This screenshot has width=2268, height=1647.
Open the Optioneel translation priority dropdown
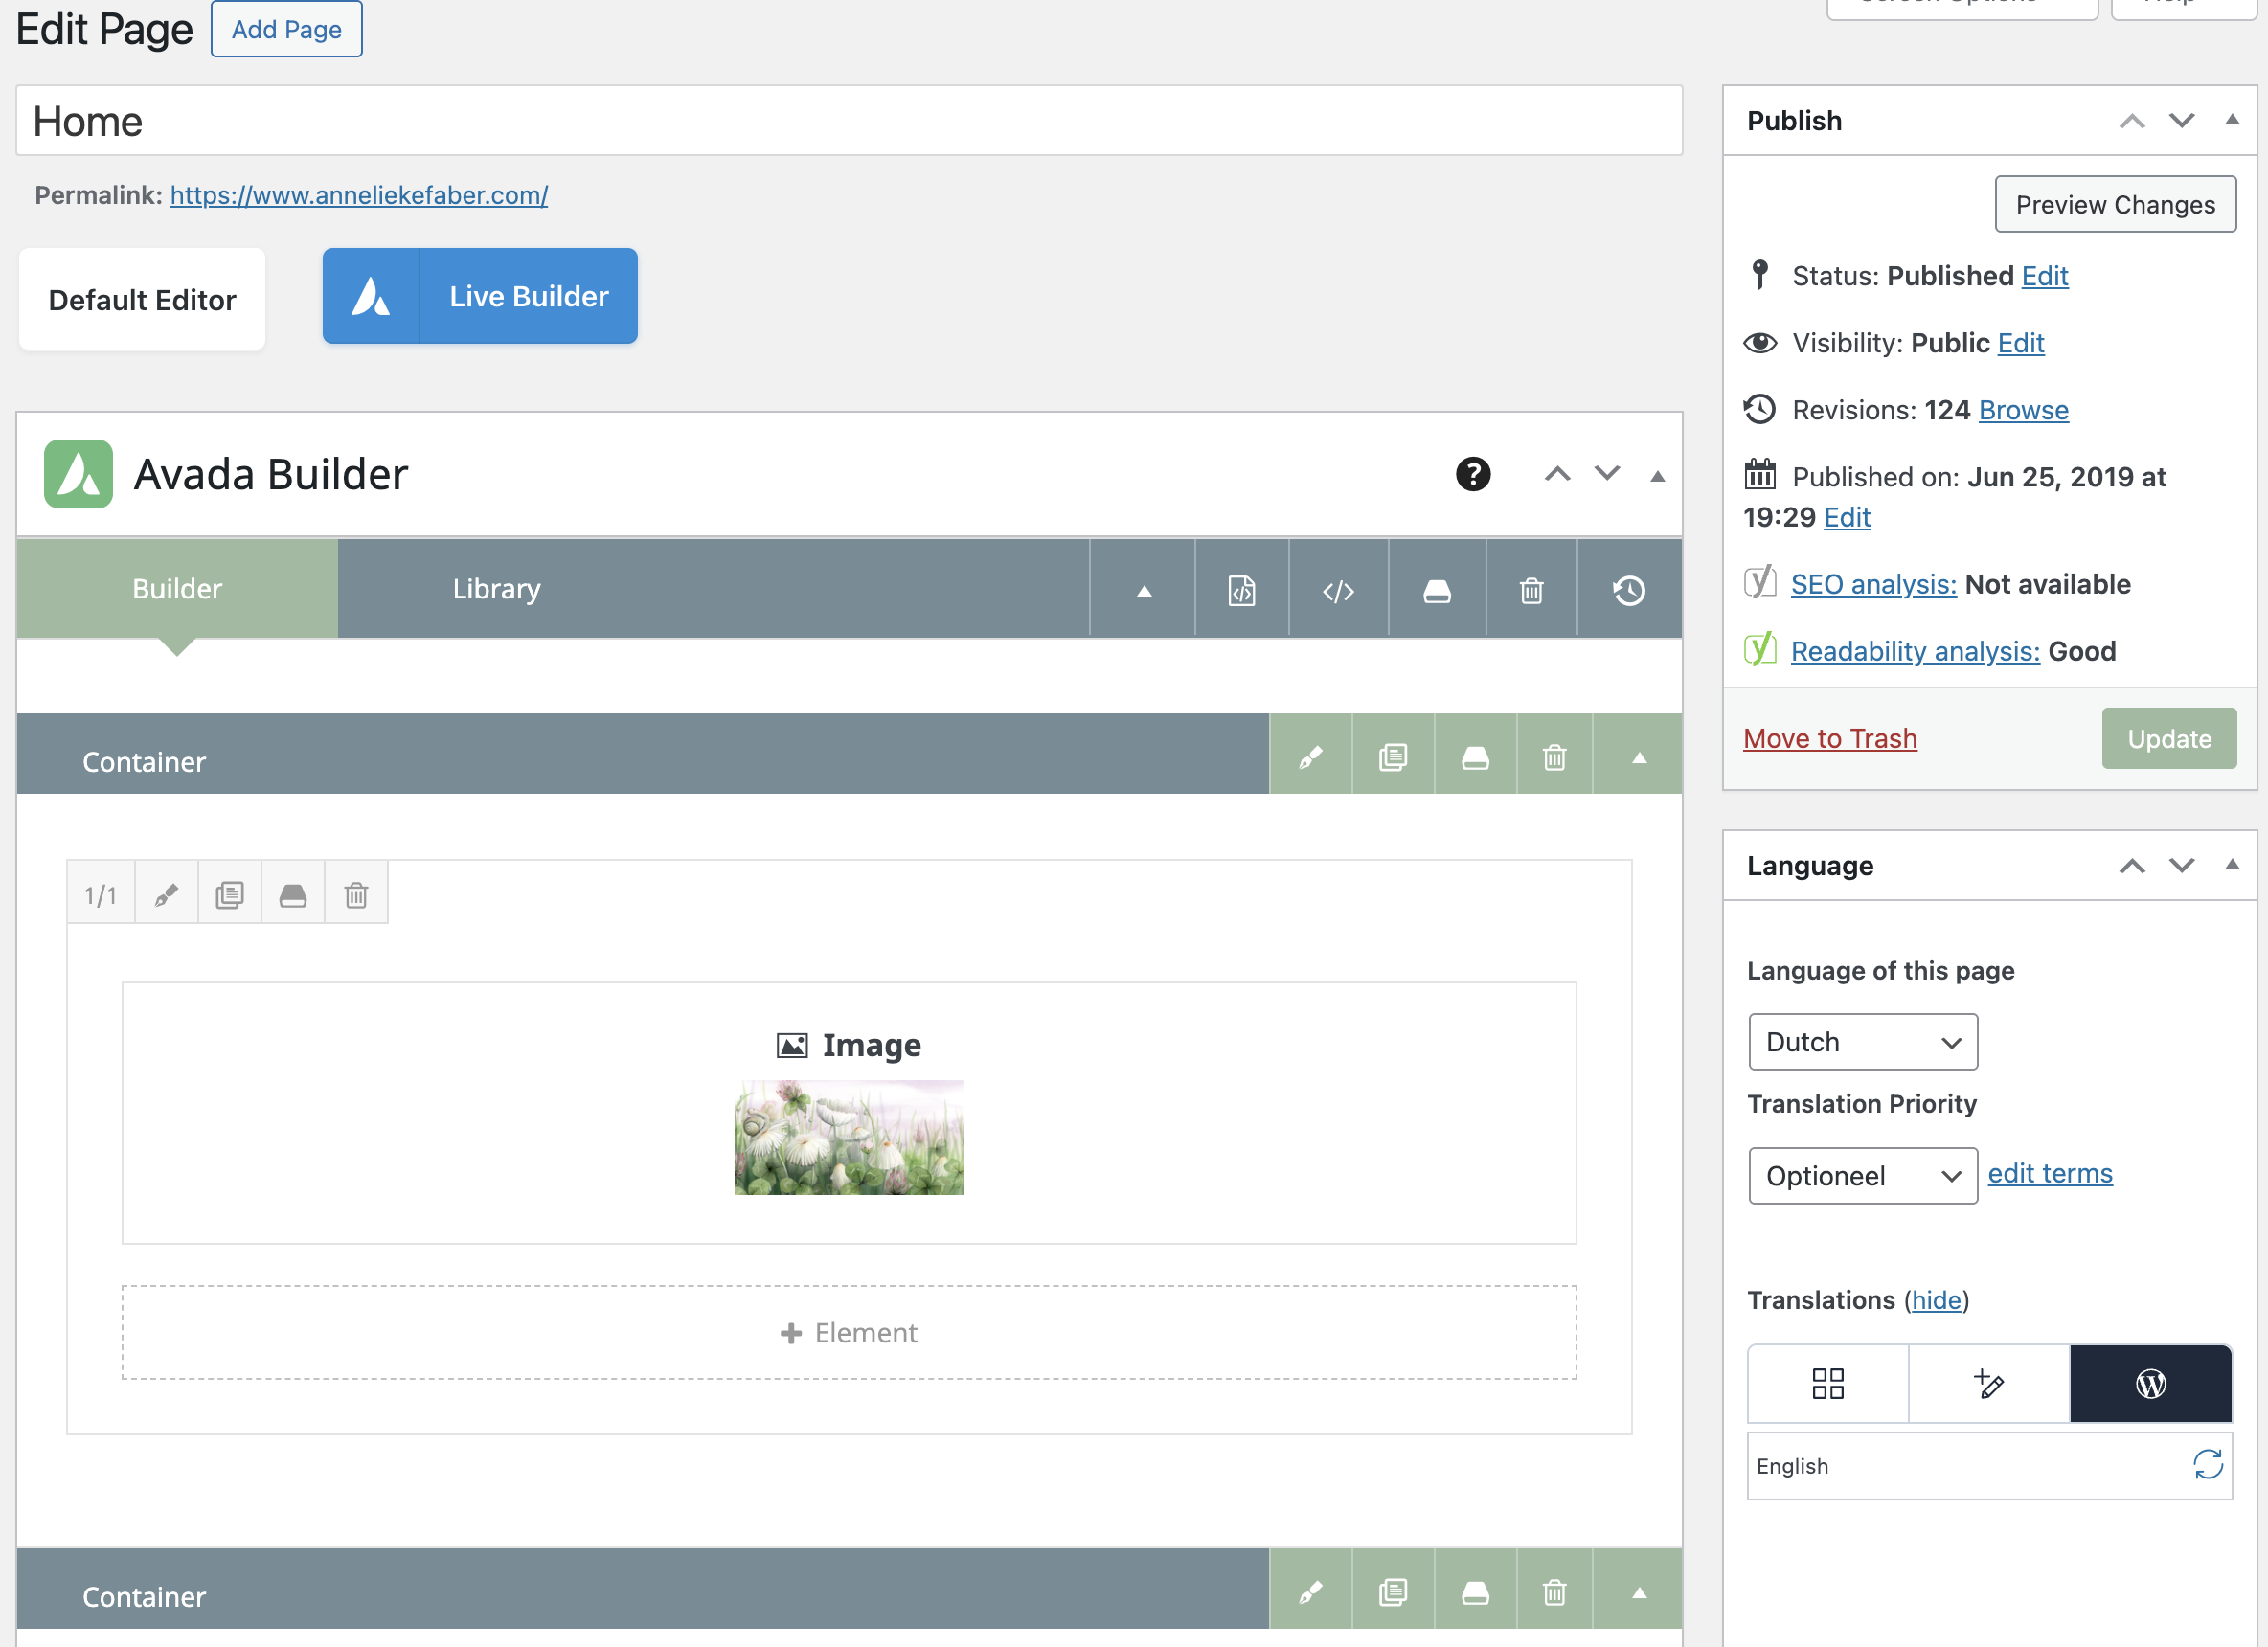[1862, 1176]
